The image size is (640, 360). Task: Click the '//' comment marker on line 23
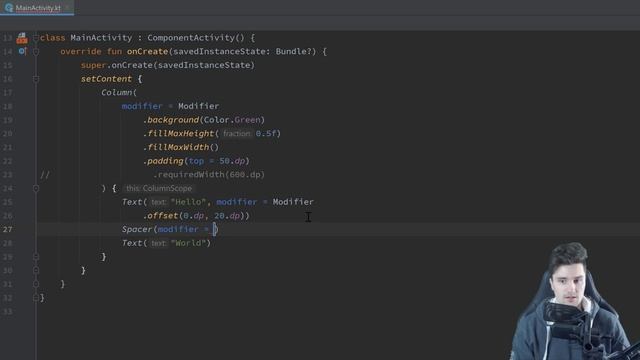pos(45,175)
